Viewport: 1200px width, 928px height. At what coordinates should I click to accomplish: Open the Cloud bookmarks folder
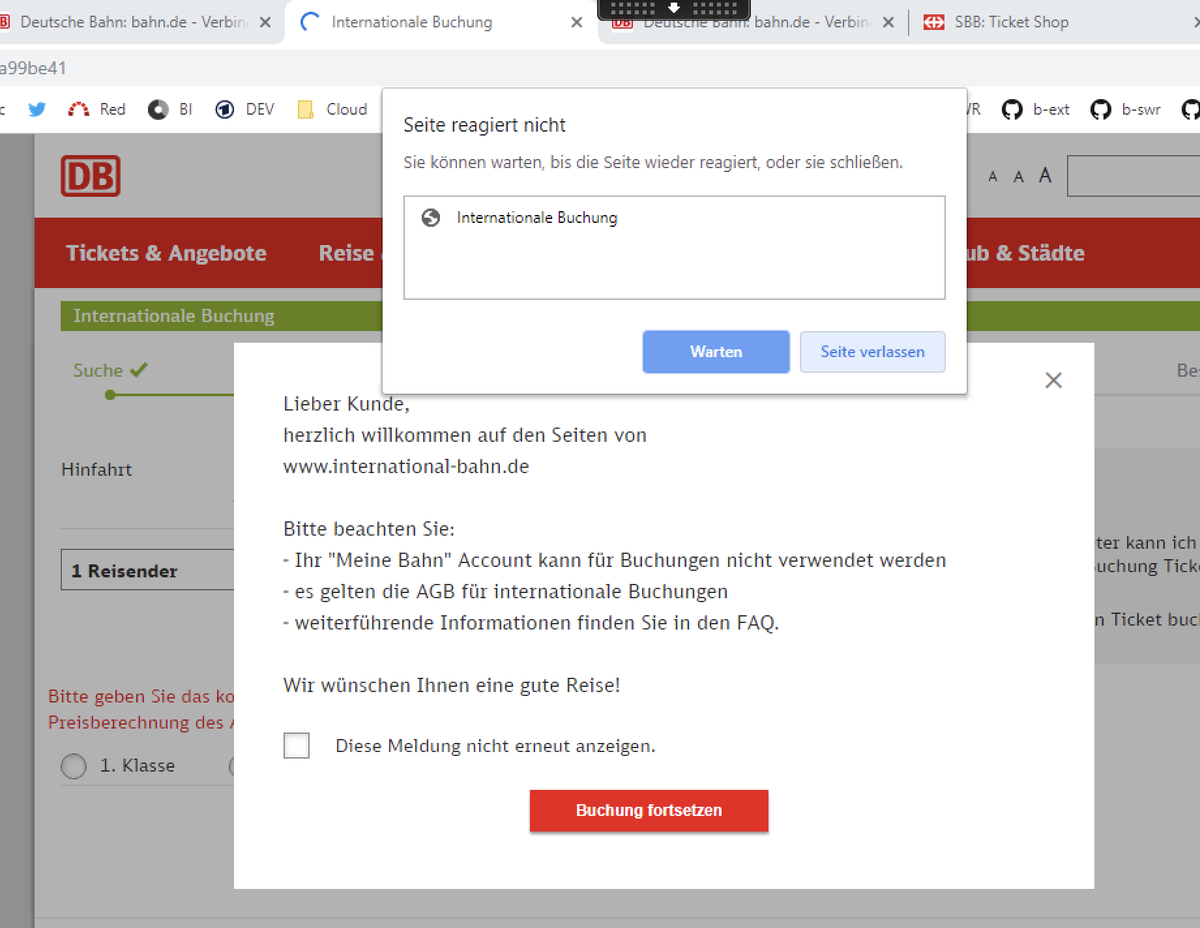pos(333,109)
